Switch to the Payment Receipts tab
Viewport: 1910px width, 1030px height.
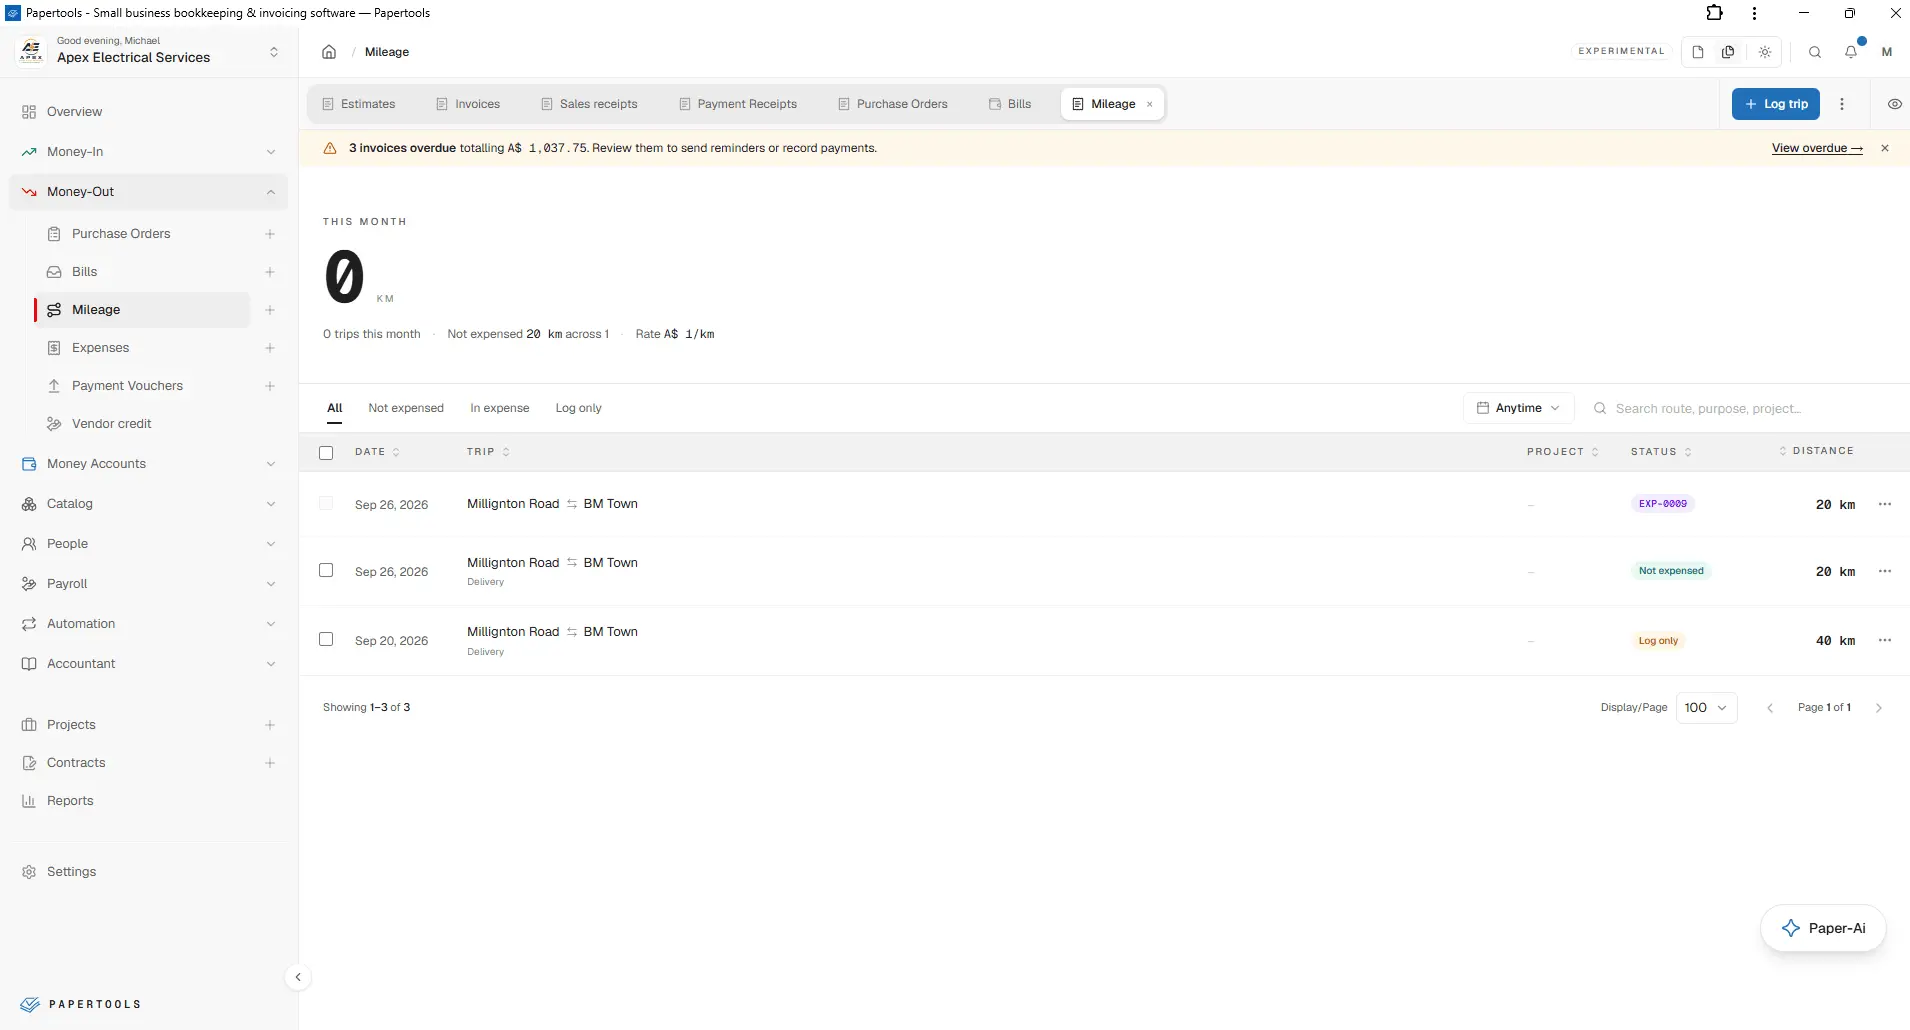point(738,104)
